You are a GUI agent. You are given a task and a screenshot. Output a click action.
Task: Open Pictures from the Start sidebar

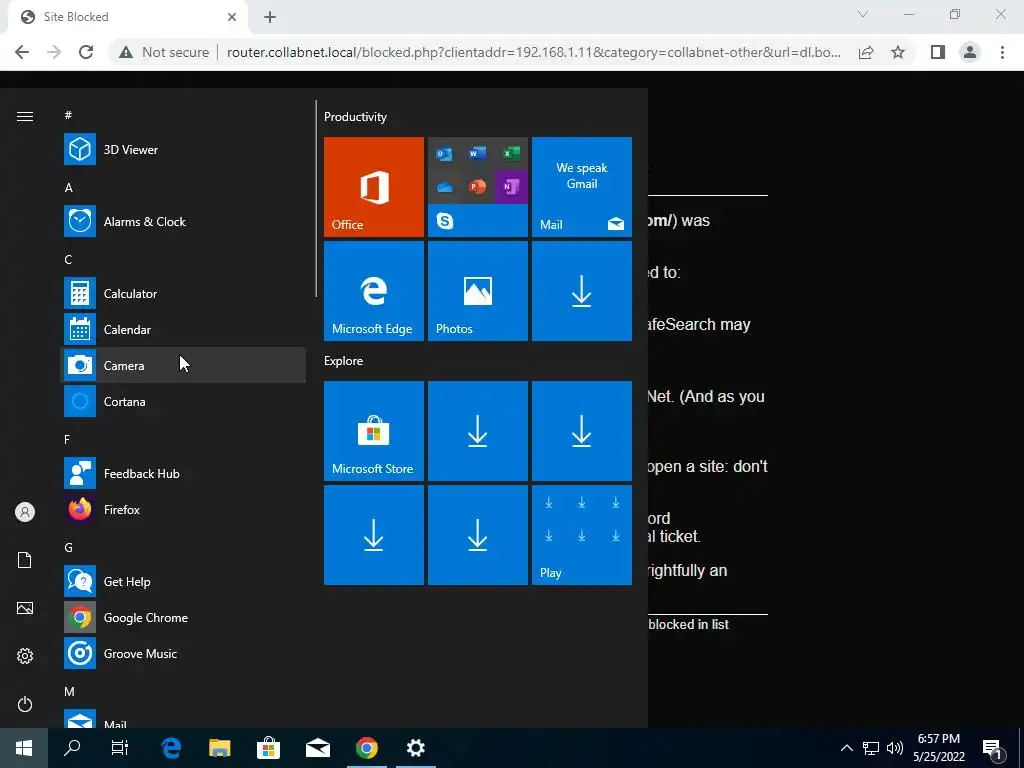coord(25,608)
